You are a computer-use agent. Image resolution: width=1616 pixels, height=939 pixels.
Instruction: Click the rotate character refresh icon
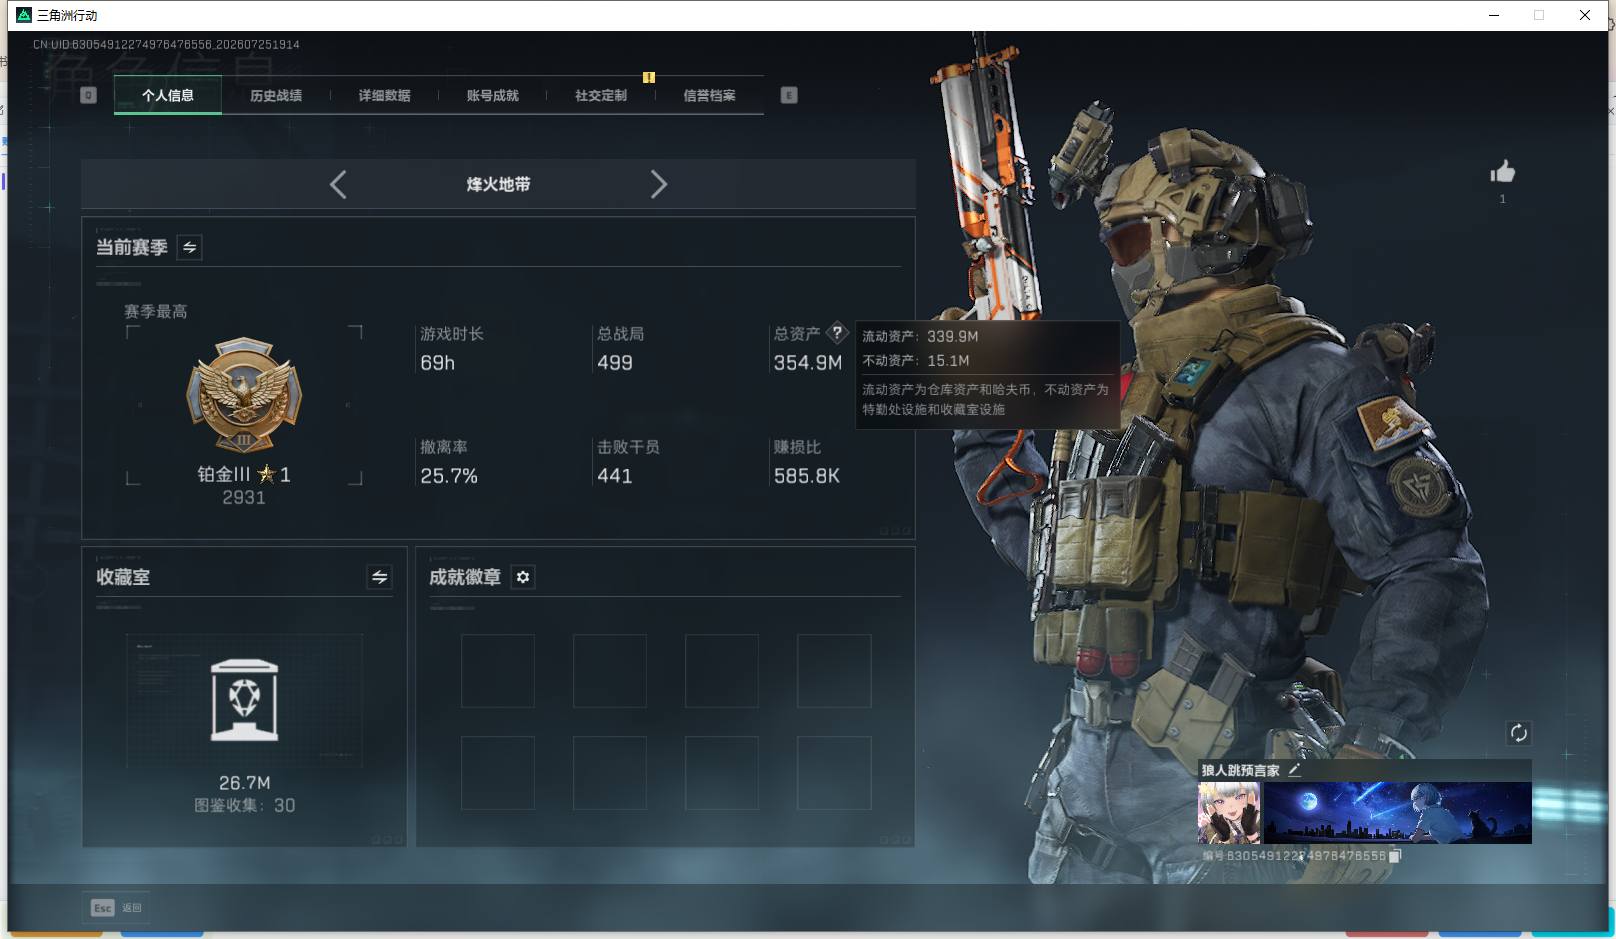pyautogui.click(x=1518, y=733)
